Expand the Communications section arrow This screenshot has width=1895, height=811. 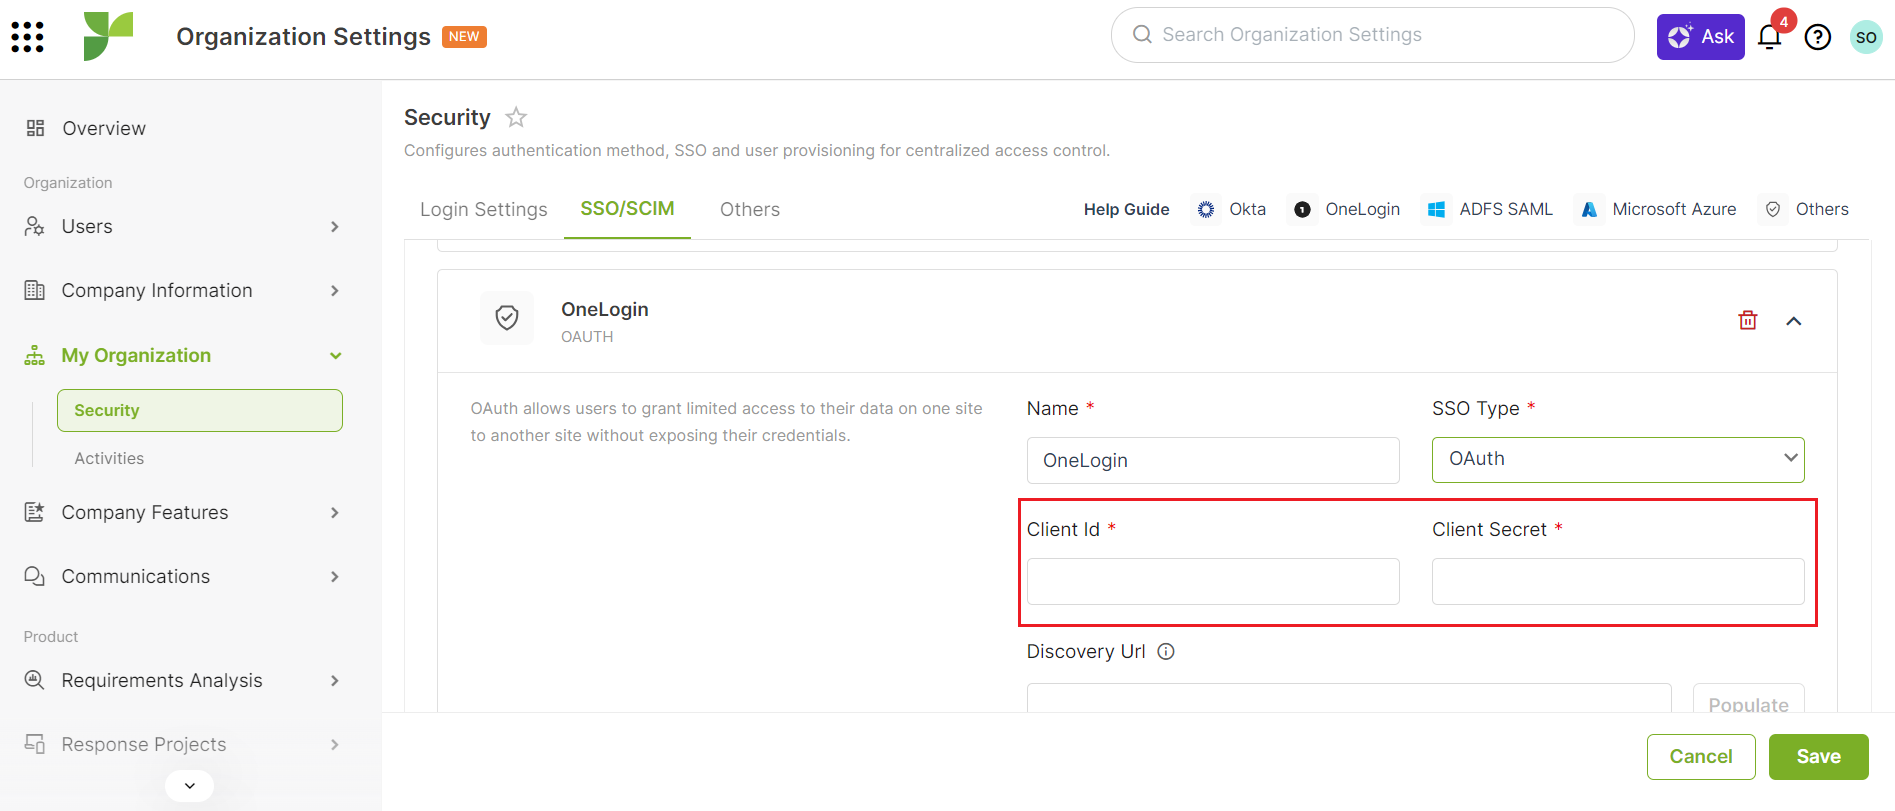point(335,577)
